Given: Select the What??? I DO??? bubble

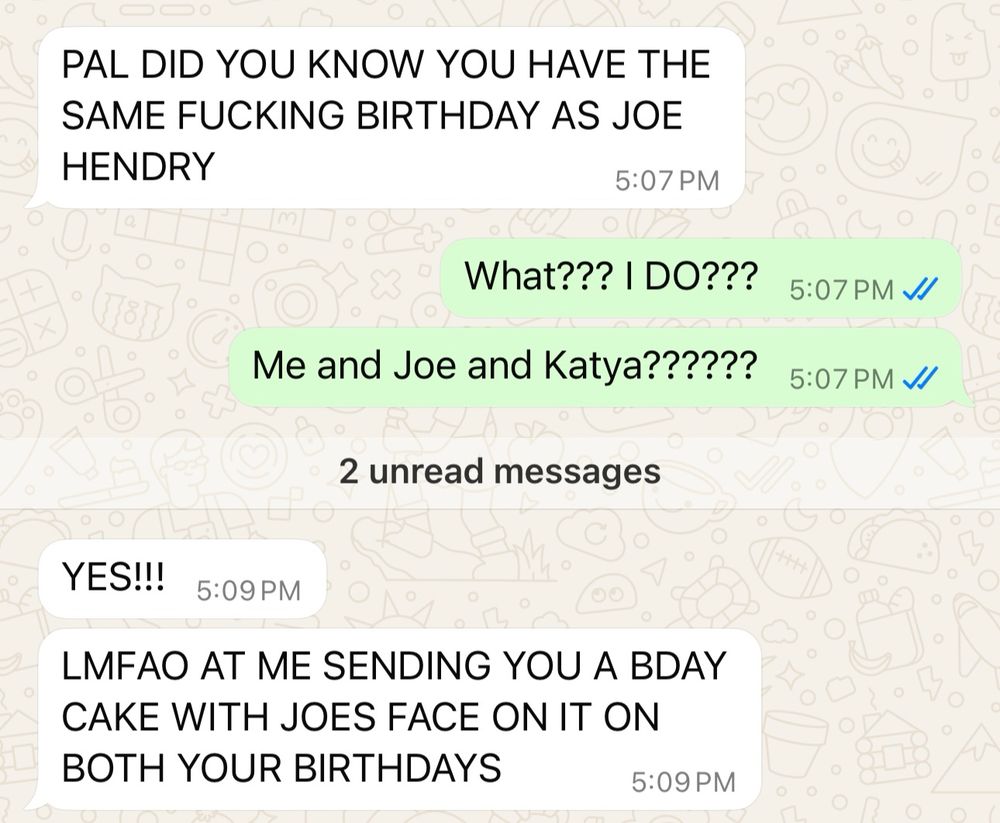Looking at the screenshot, I should pos(702,278).
